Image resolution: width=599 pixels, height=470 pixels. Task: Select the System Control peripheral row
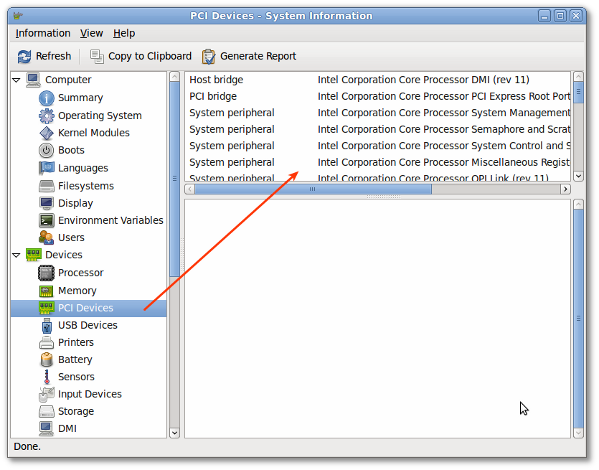[x=378, y=146]
